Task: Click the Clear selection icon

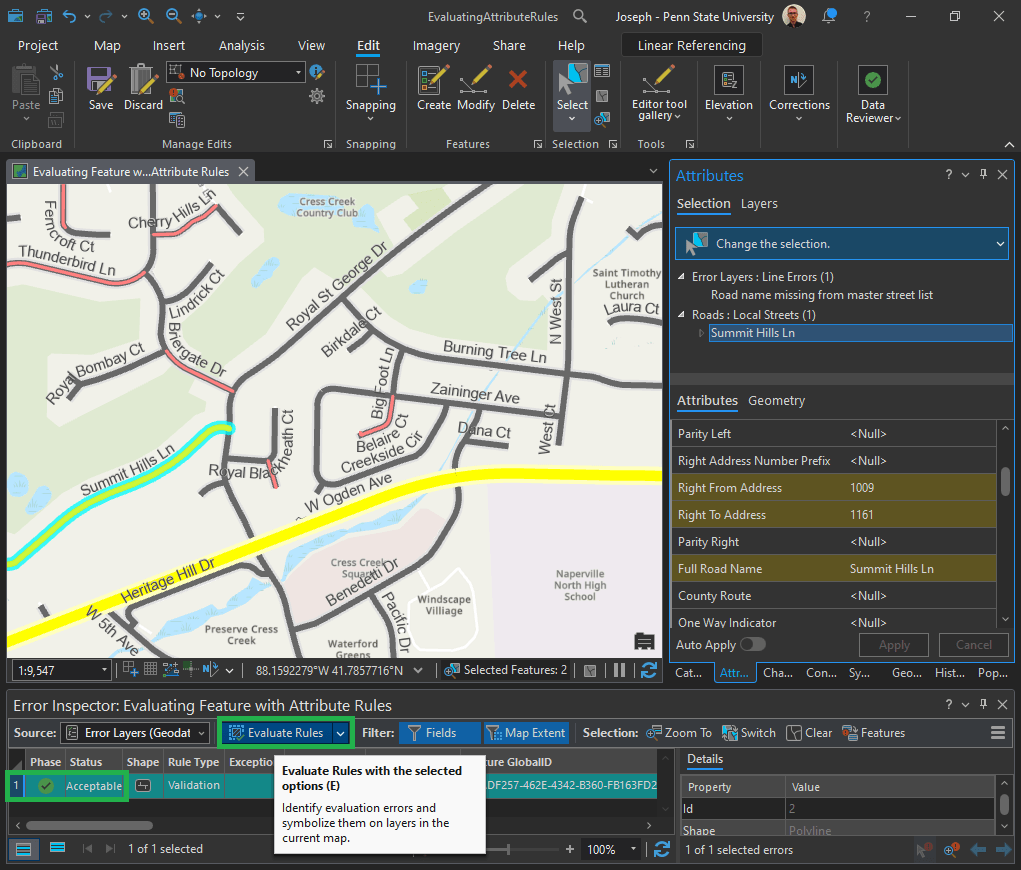Action: [809, 733]
